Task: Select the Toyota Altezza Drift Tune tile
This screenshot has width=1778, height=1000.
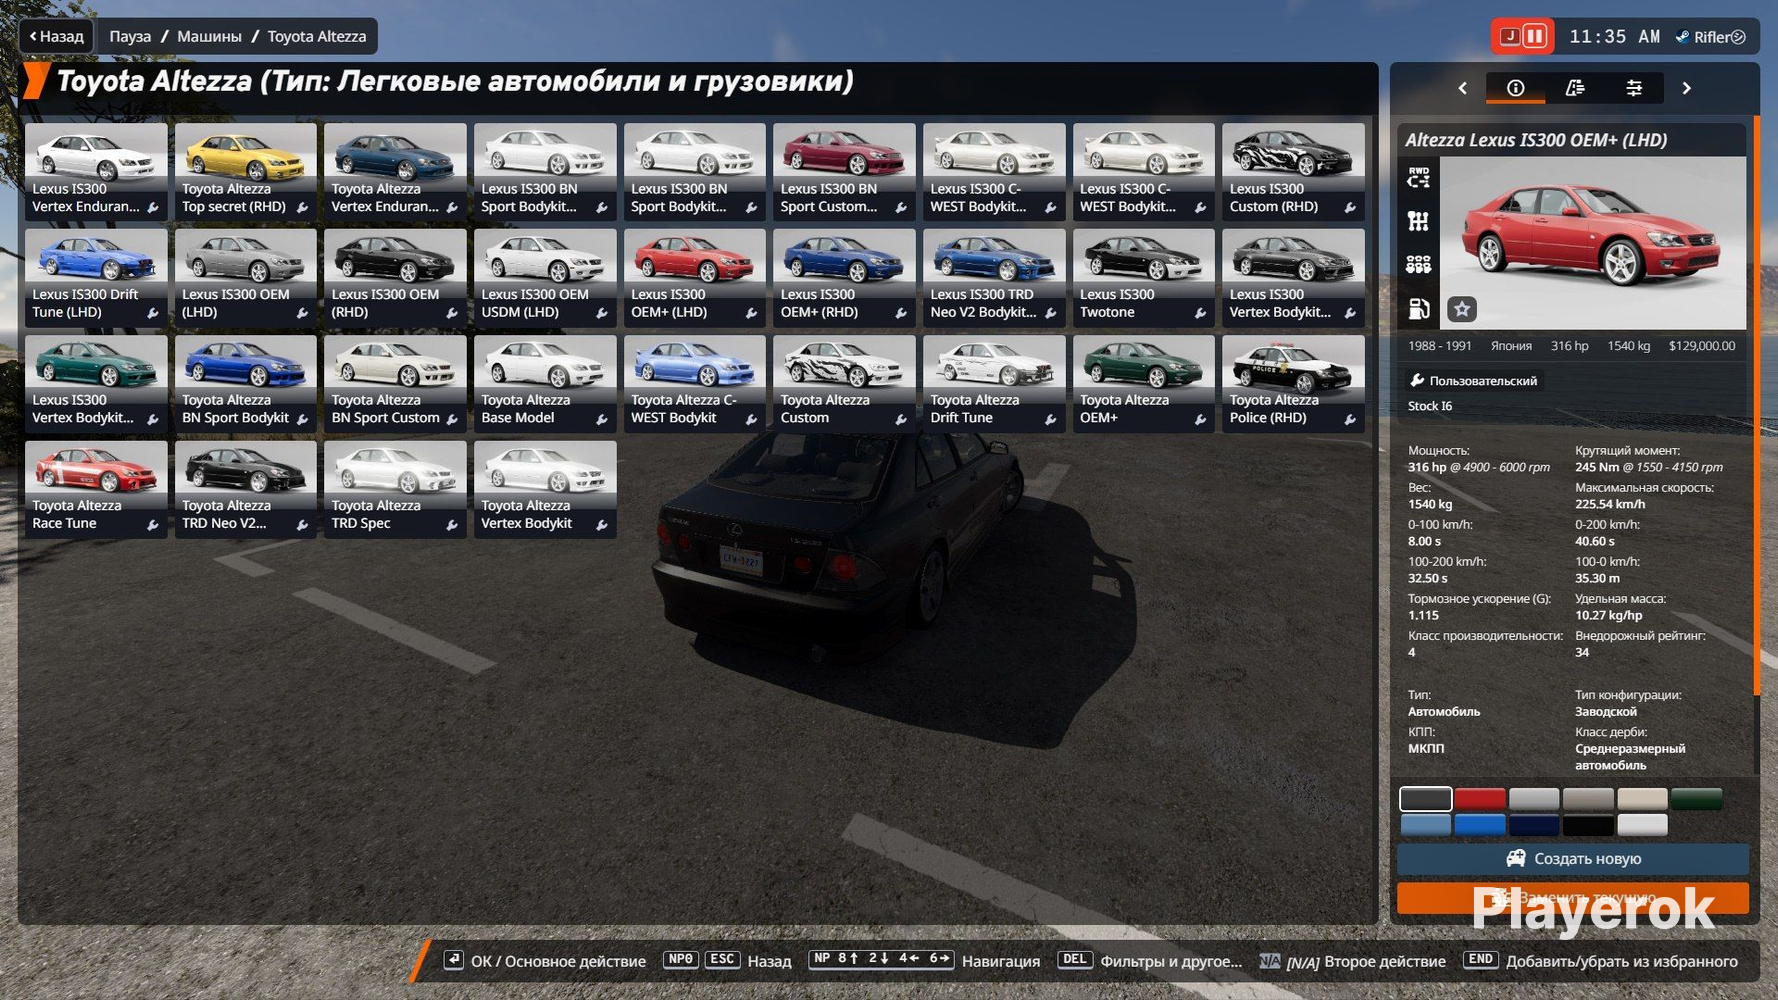Action: click(994, 384)
